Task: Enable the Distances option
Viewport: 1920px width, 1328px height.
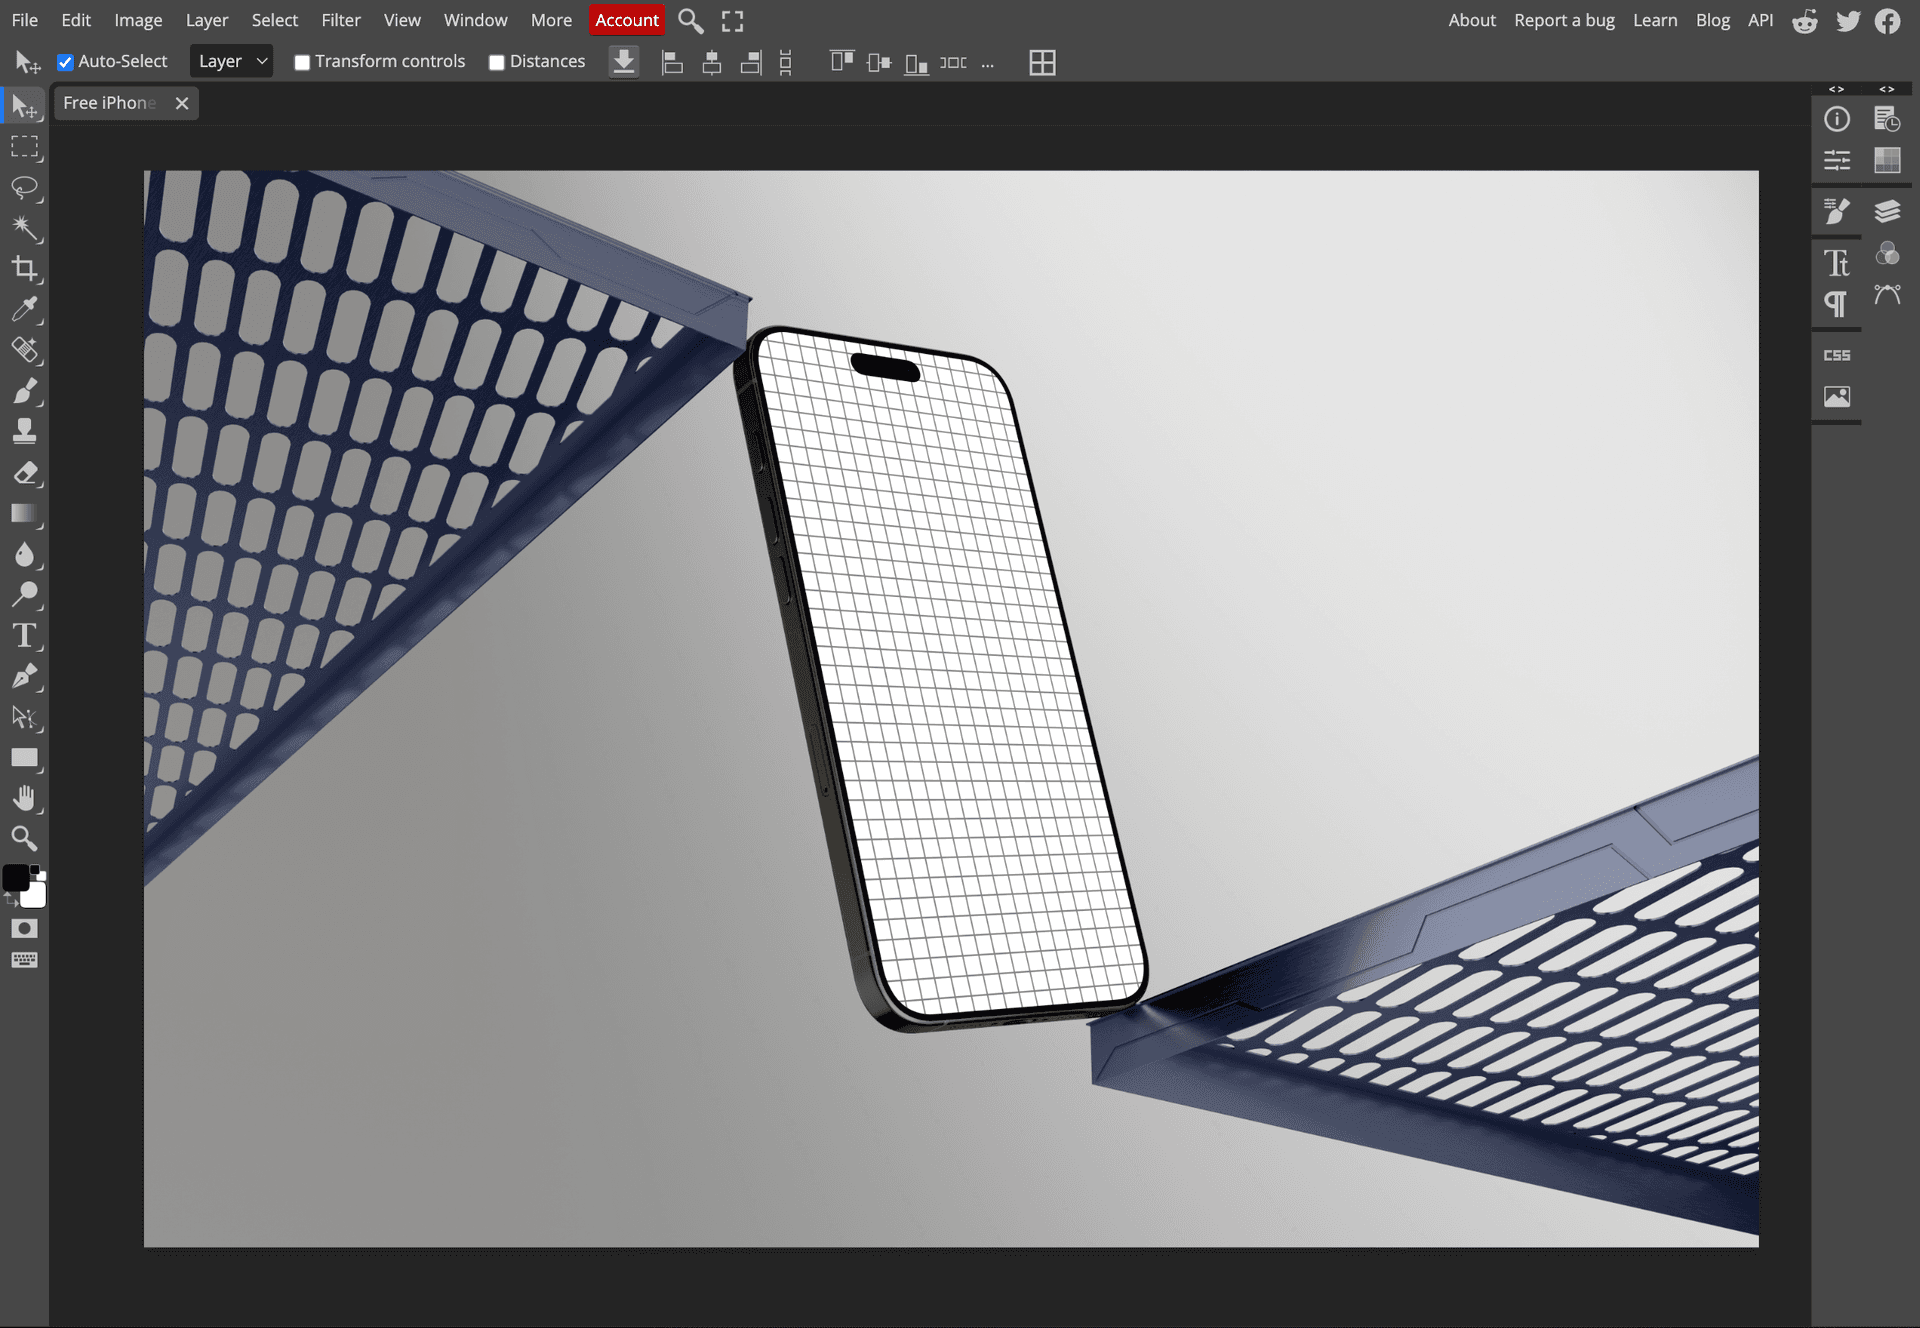Action: 496,61
